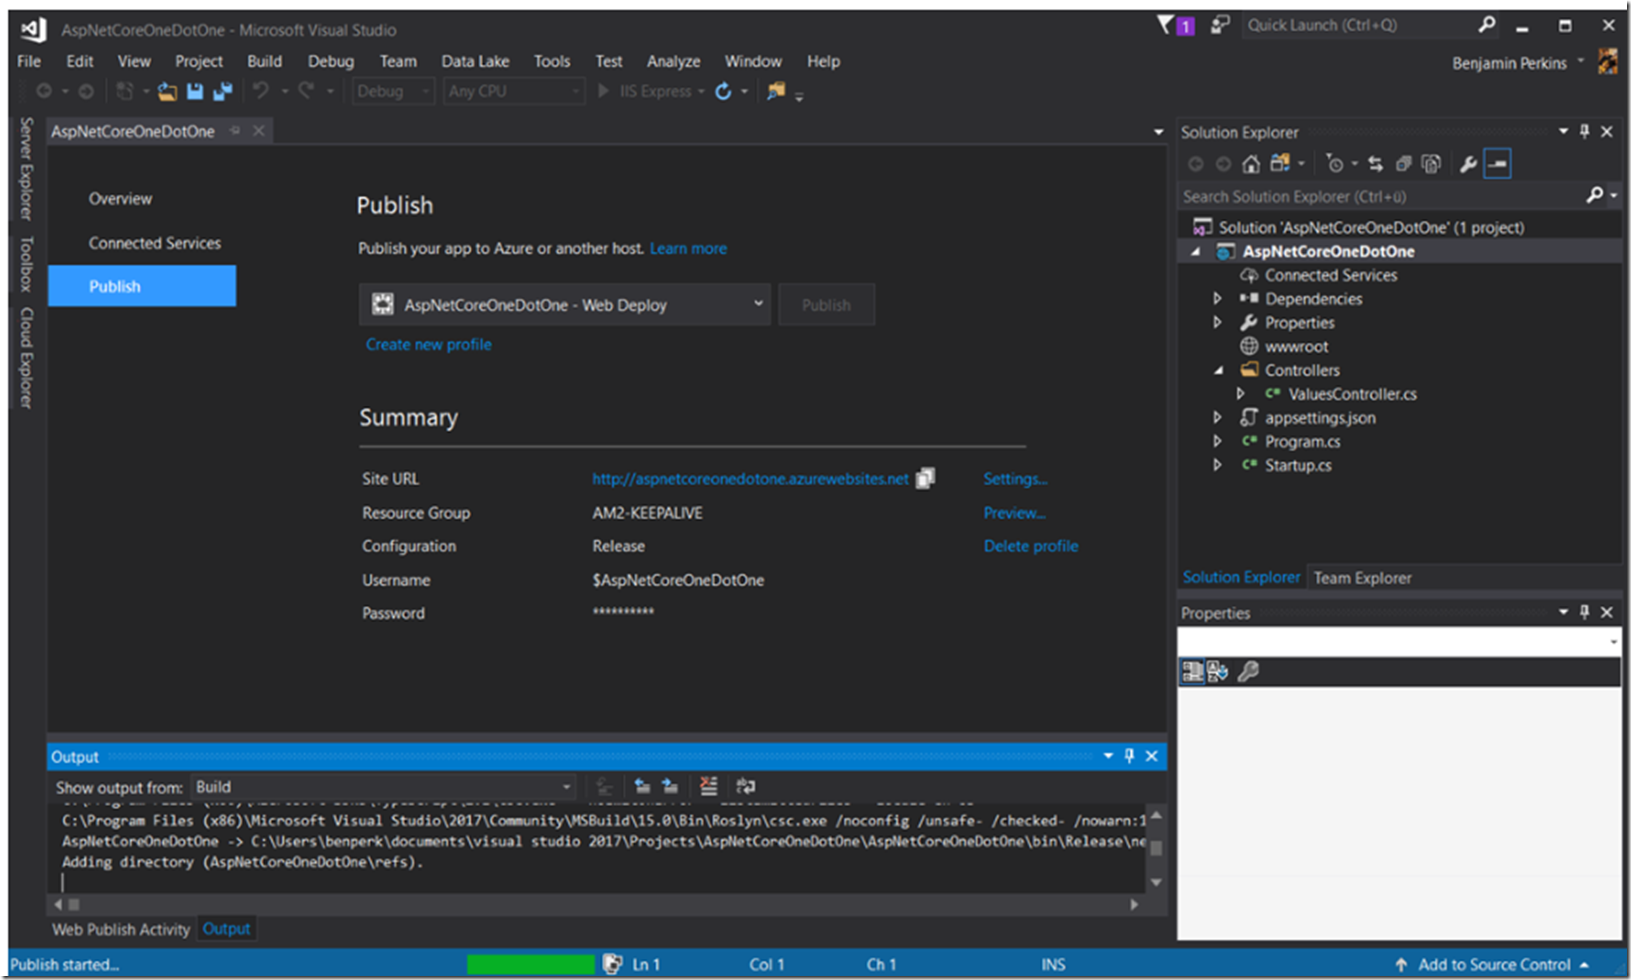Viewport: 1631px width, 980px height.
Task: Switch to the Team Explorer tab
Action: 1362,577
